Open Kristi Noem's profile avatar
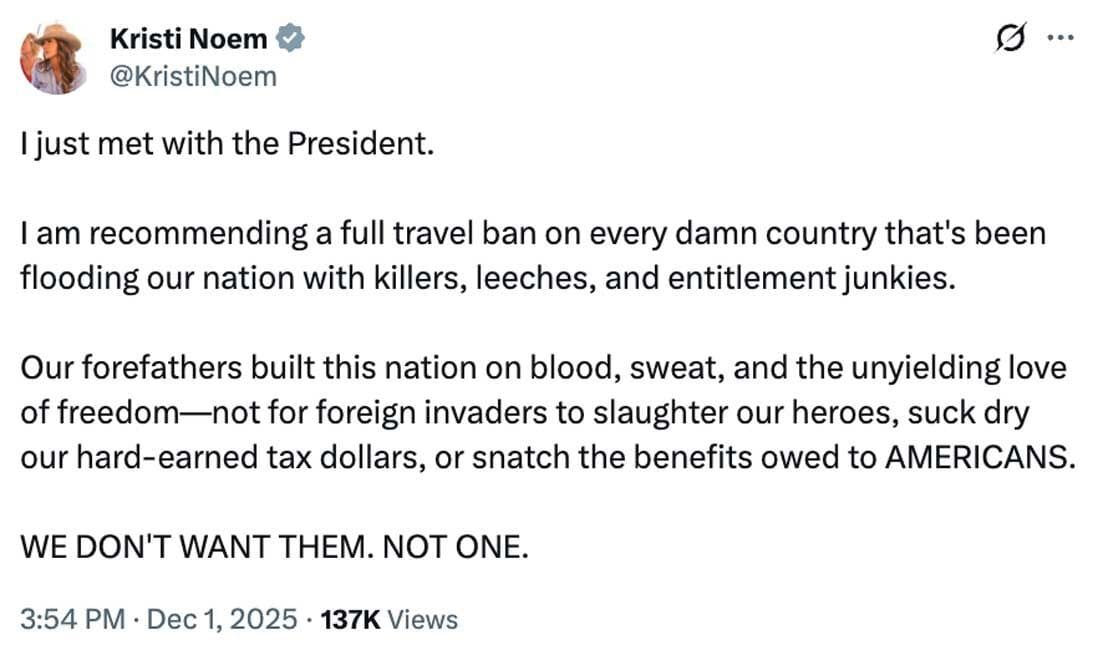1098x650 pixels. 53,57
